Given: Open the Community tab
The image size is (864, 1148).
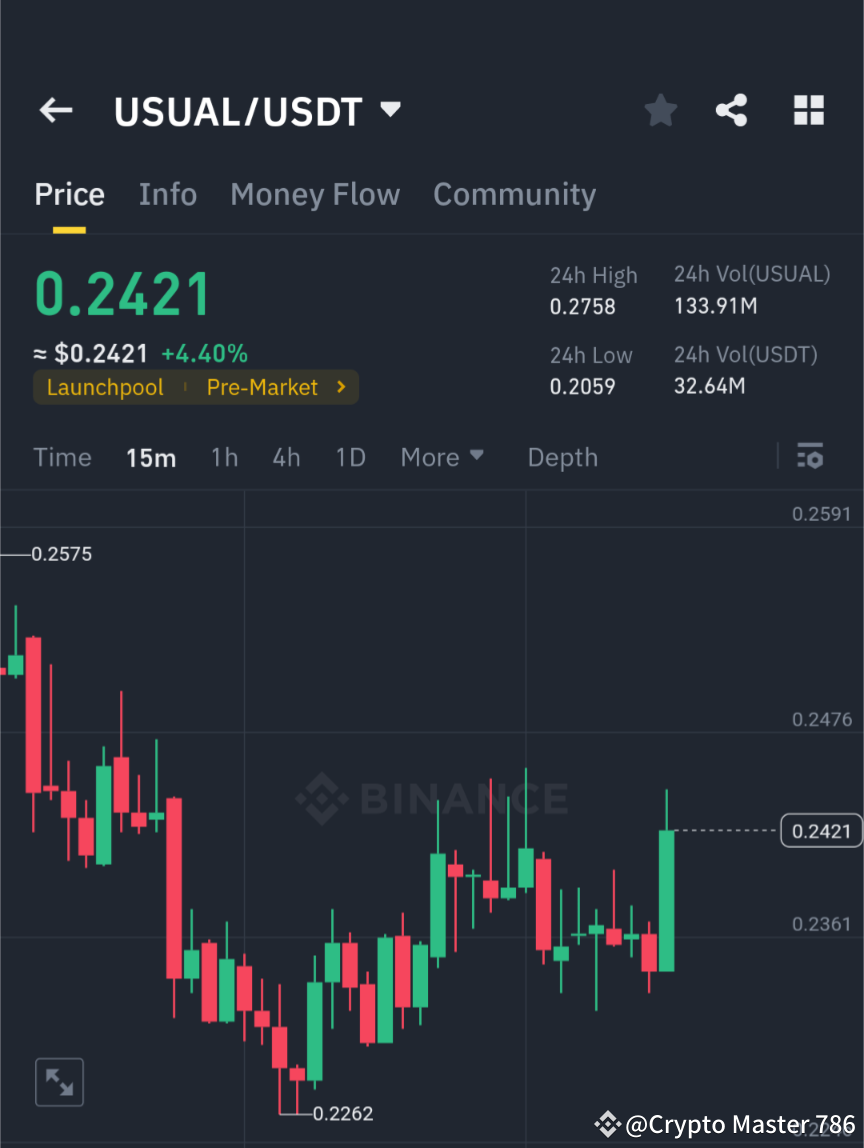Looking at the screenshot, I should [514, 194].
